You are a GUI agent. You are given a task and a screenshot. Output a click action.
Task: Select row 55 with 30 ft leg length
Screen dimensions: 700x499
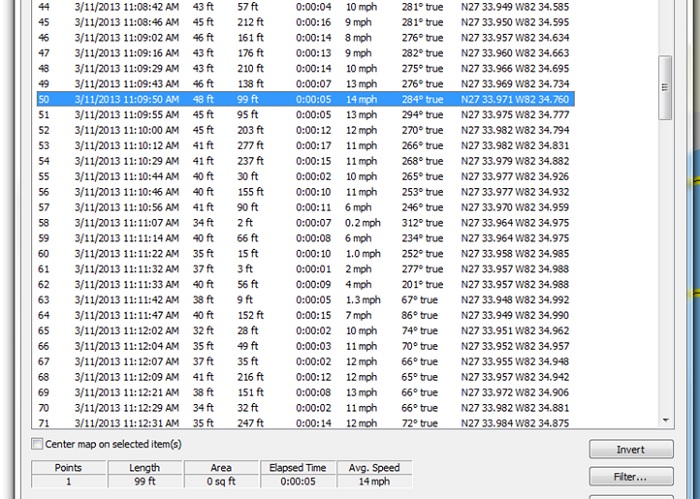click(x=300, y=177)
